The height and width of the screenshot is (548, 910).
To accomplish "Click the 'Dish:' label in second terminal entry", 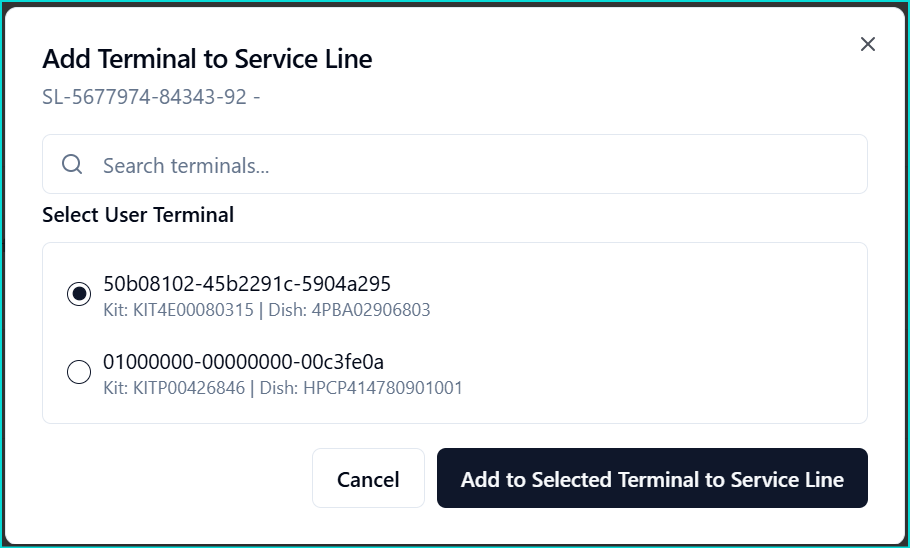I will tap(279, 388).
